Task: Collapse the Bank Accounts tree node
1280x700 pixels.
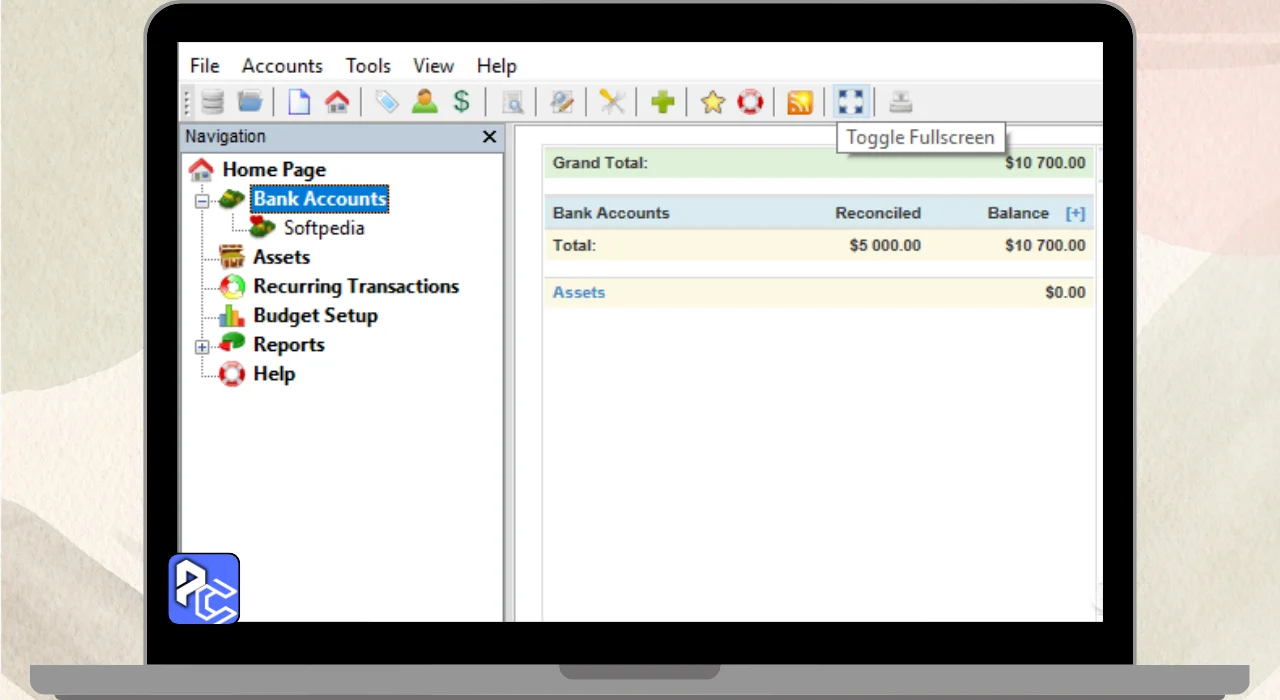Action: [202, 200]
